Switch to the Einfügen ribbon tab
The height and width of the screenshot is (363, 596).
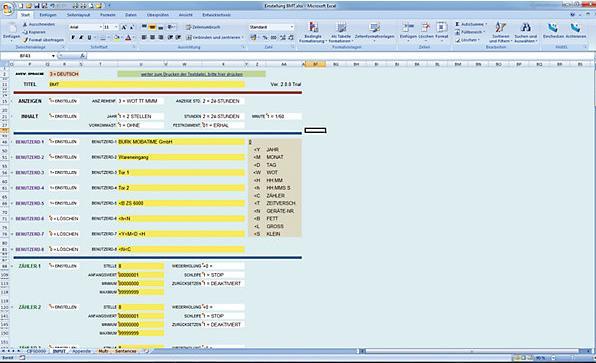[x=48, y=15]
